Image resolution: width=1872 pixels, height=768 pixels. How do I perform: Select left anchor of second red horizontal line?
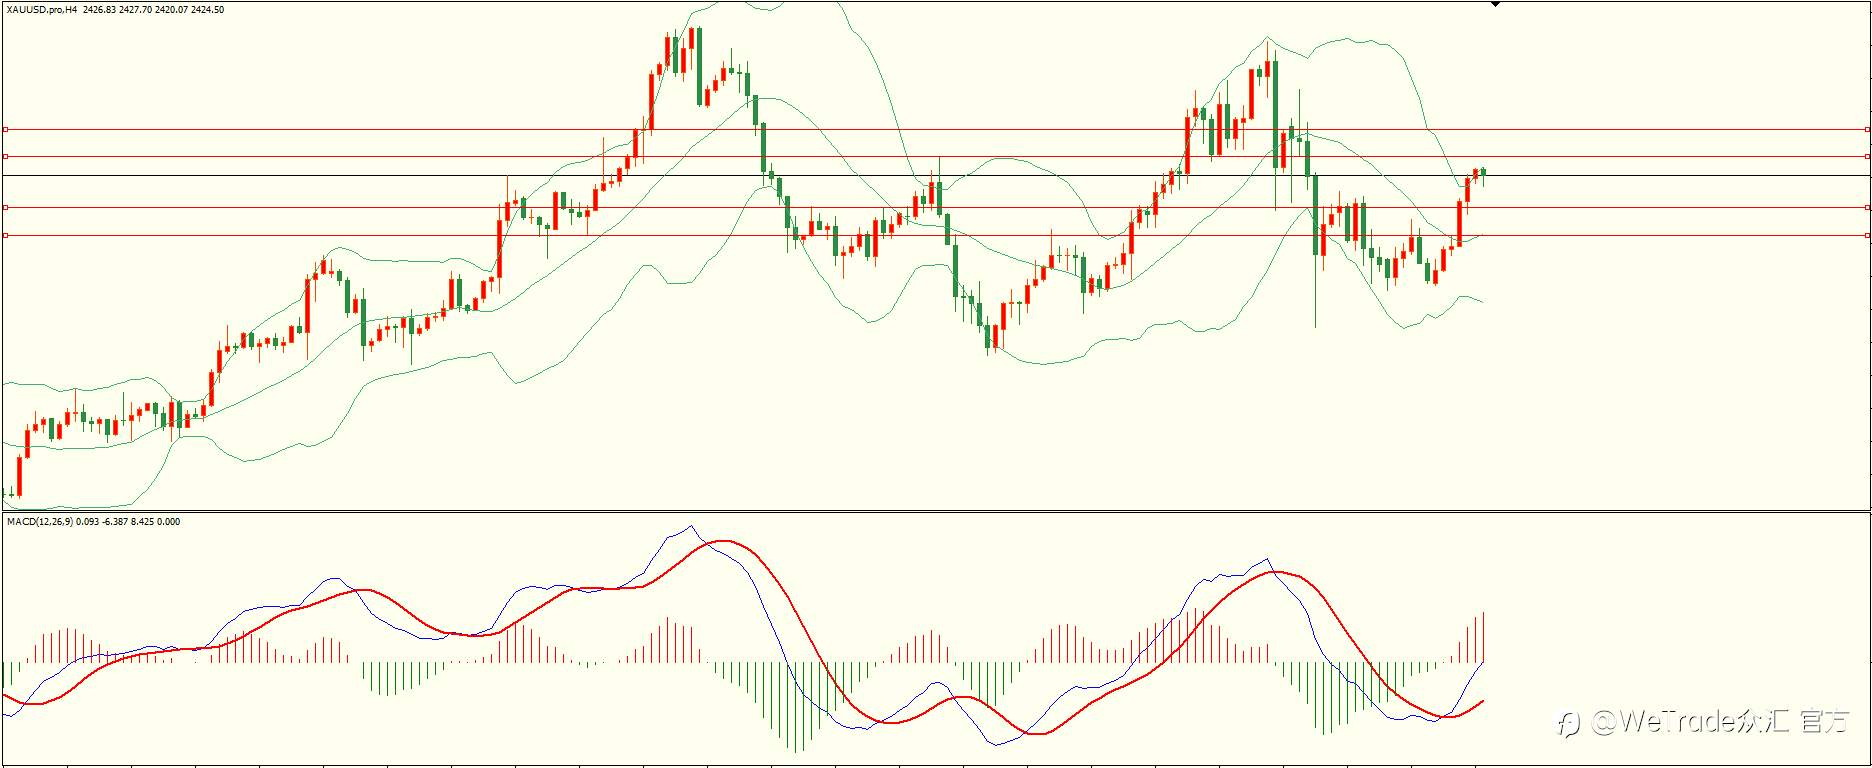[5, 156]
